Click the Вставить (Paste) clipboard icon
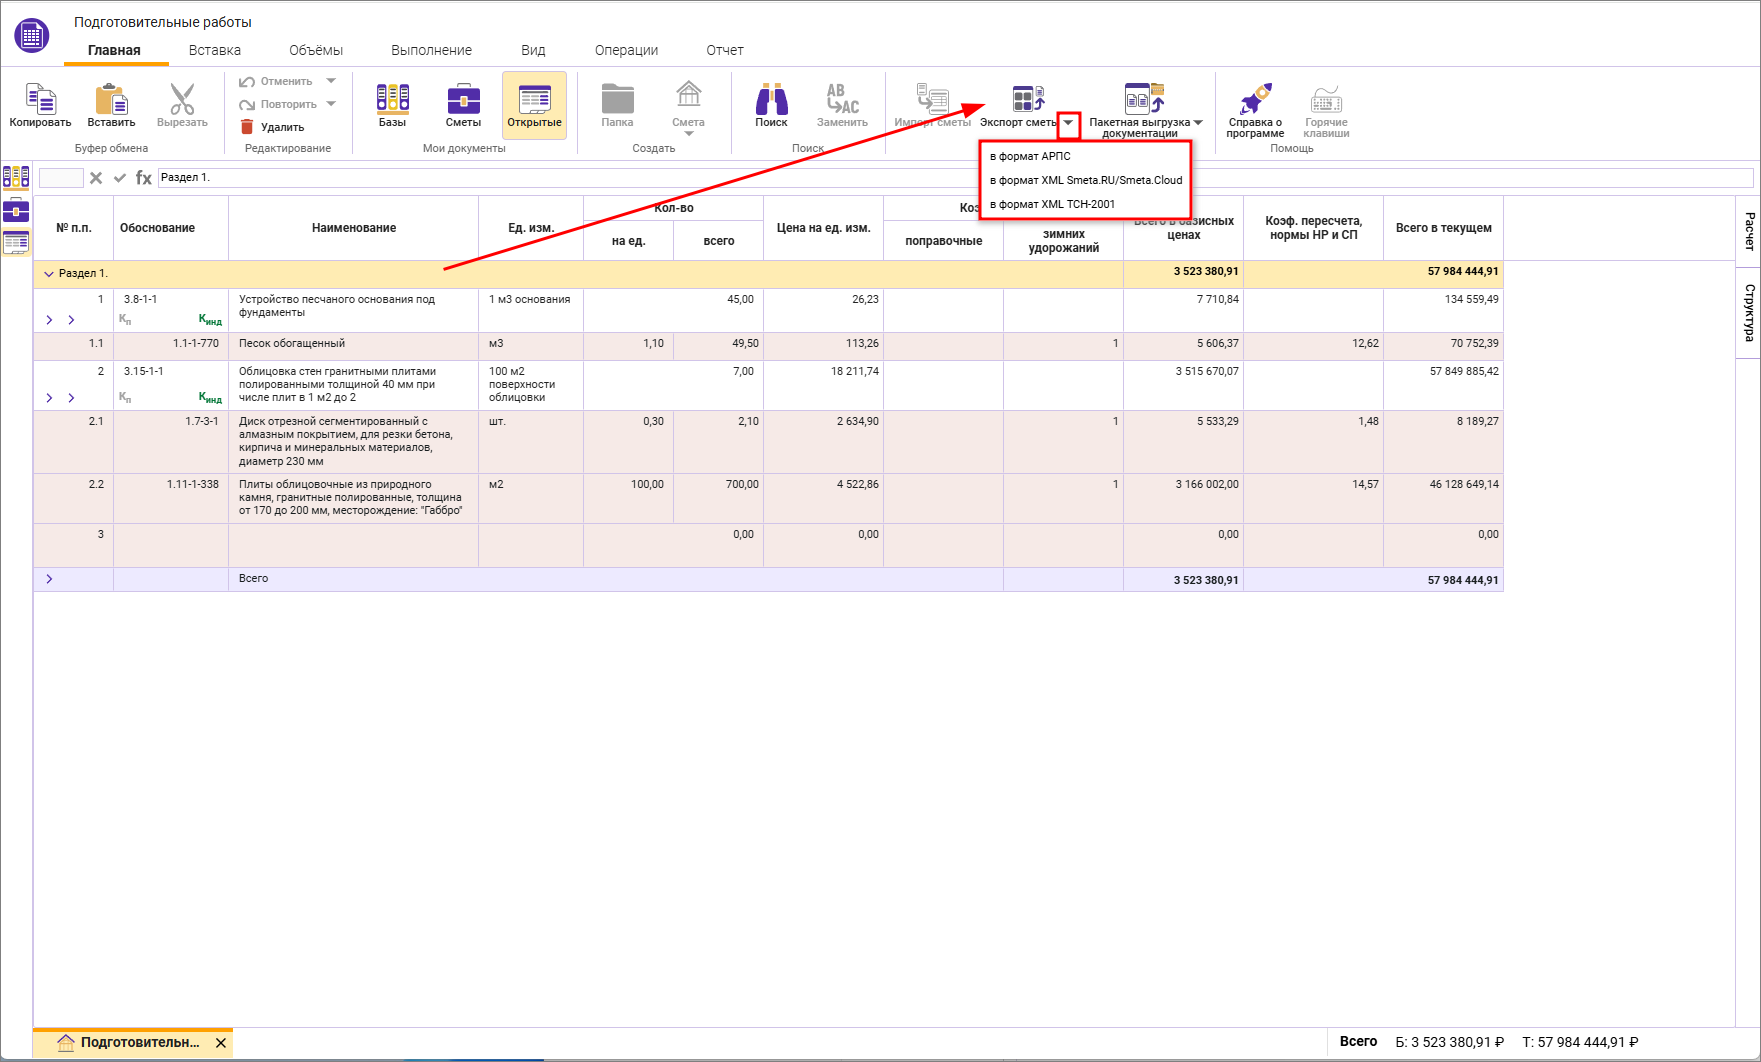The height and width of the screenshot is (1062, 1761). [x=111, y=100]
